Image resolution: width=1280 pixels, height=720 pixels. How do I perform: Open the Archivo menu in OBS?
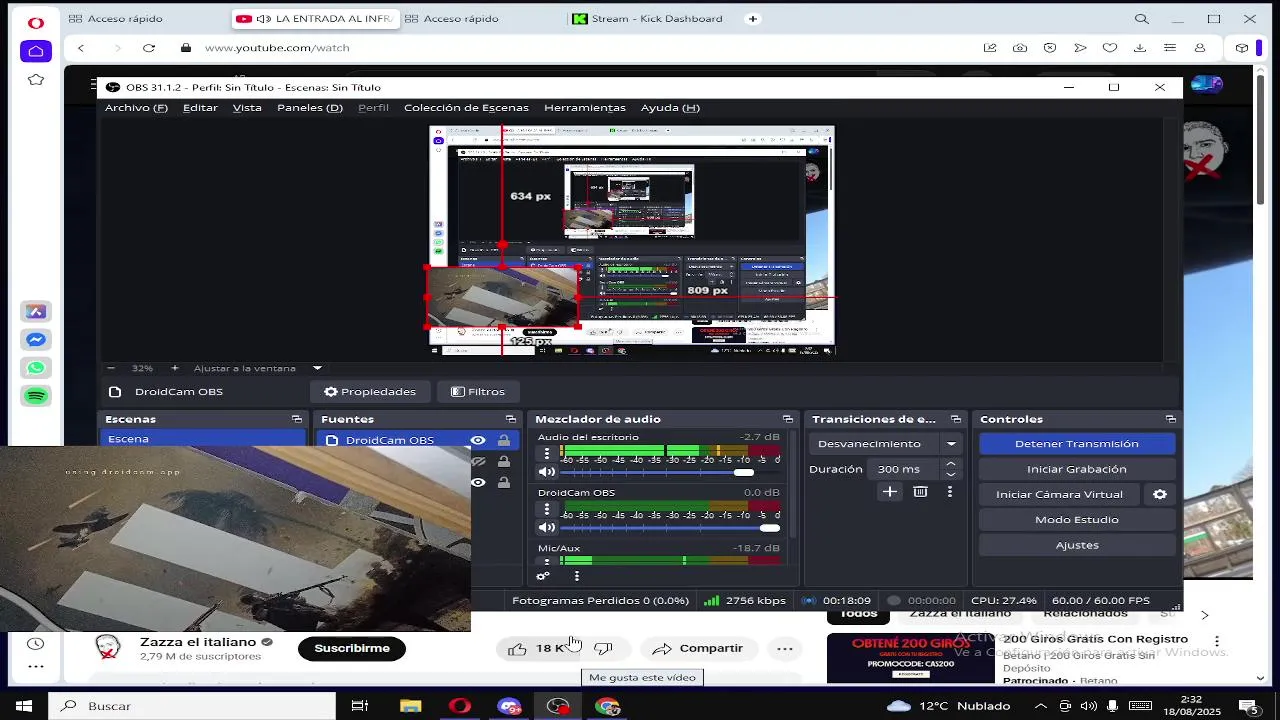coord(136,108)
